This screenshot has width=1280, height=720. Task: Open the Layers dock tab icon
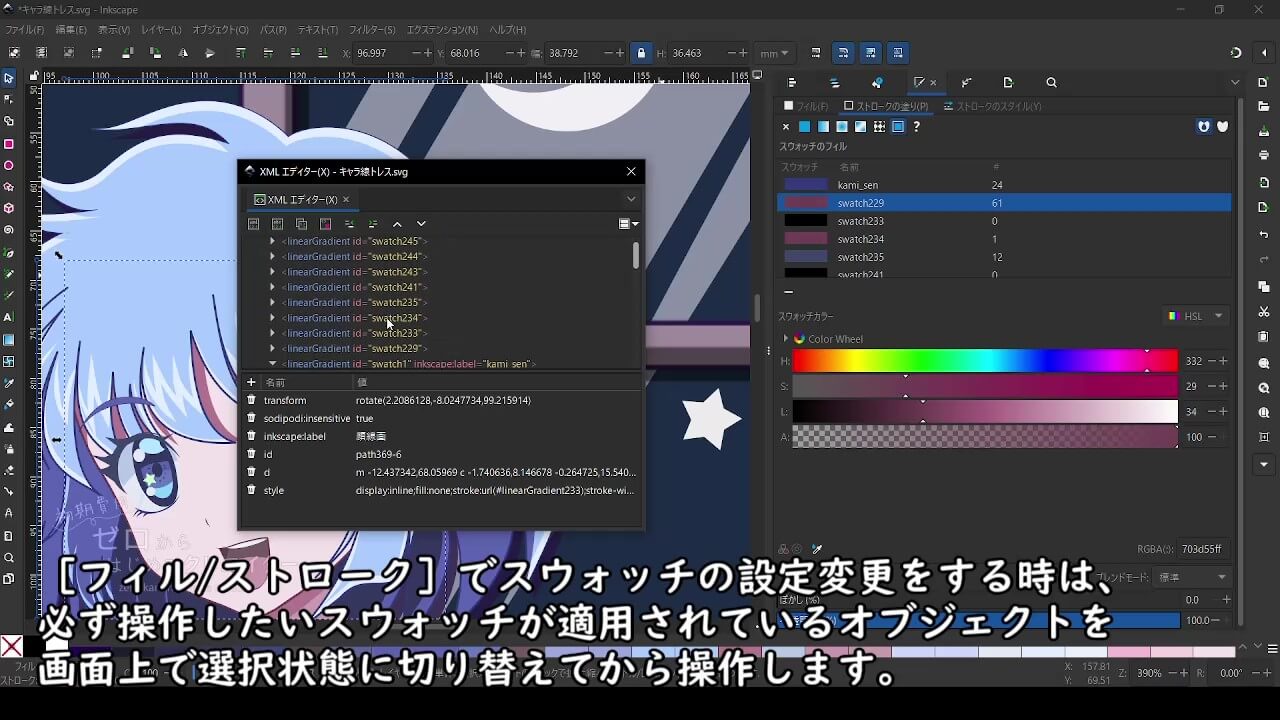[835, 83]
